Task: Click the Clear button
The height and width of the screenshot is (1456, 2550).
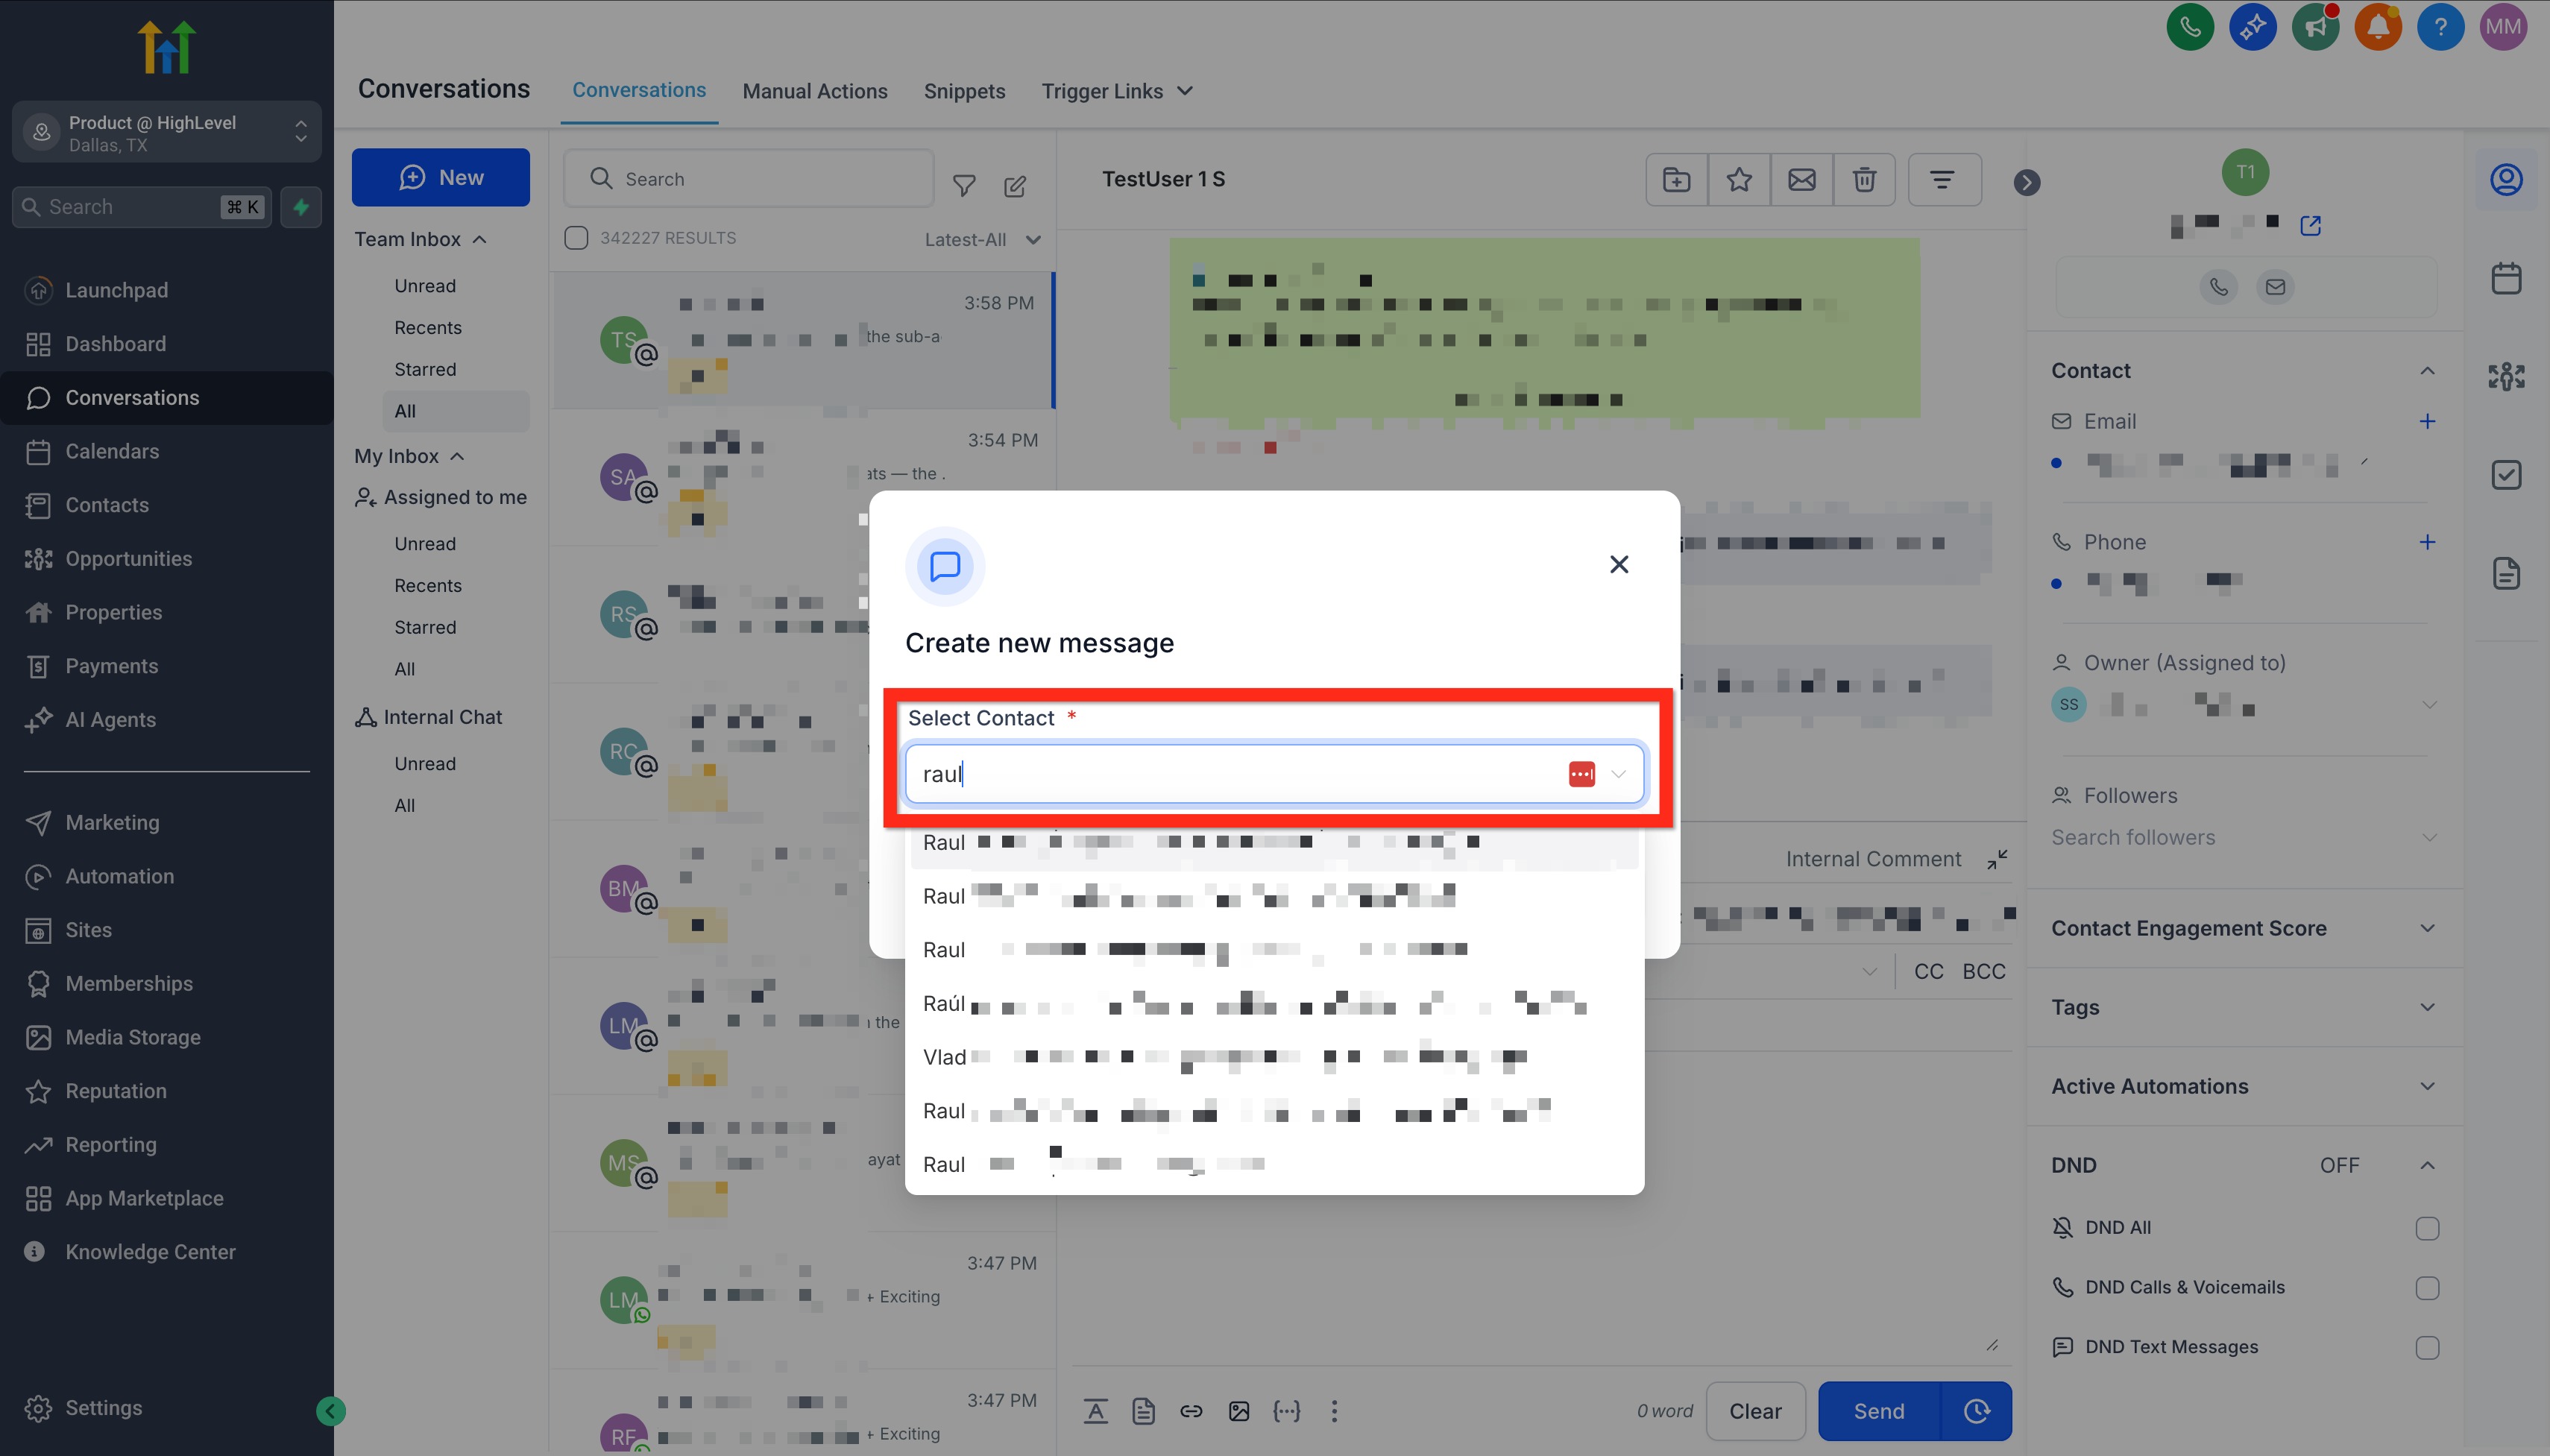Action: click(x=1755, y=1411)
